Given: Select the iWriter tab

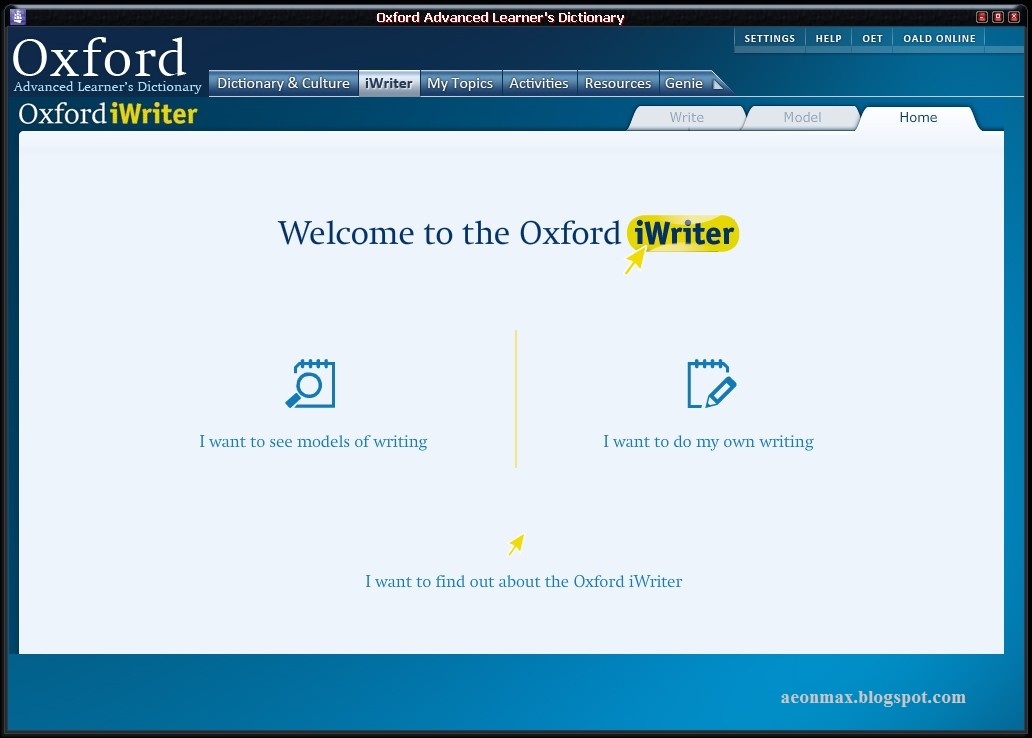Looking at the screenshot, I should pyautogui.click(x=389, y=84).
